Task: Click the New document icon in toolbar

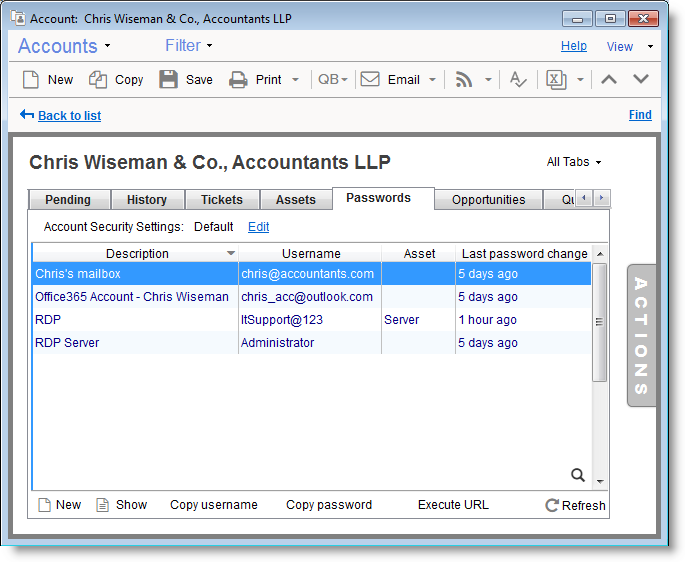Action: (x=31, y=80)
